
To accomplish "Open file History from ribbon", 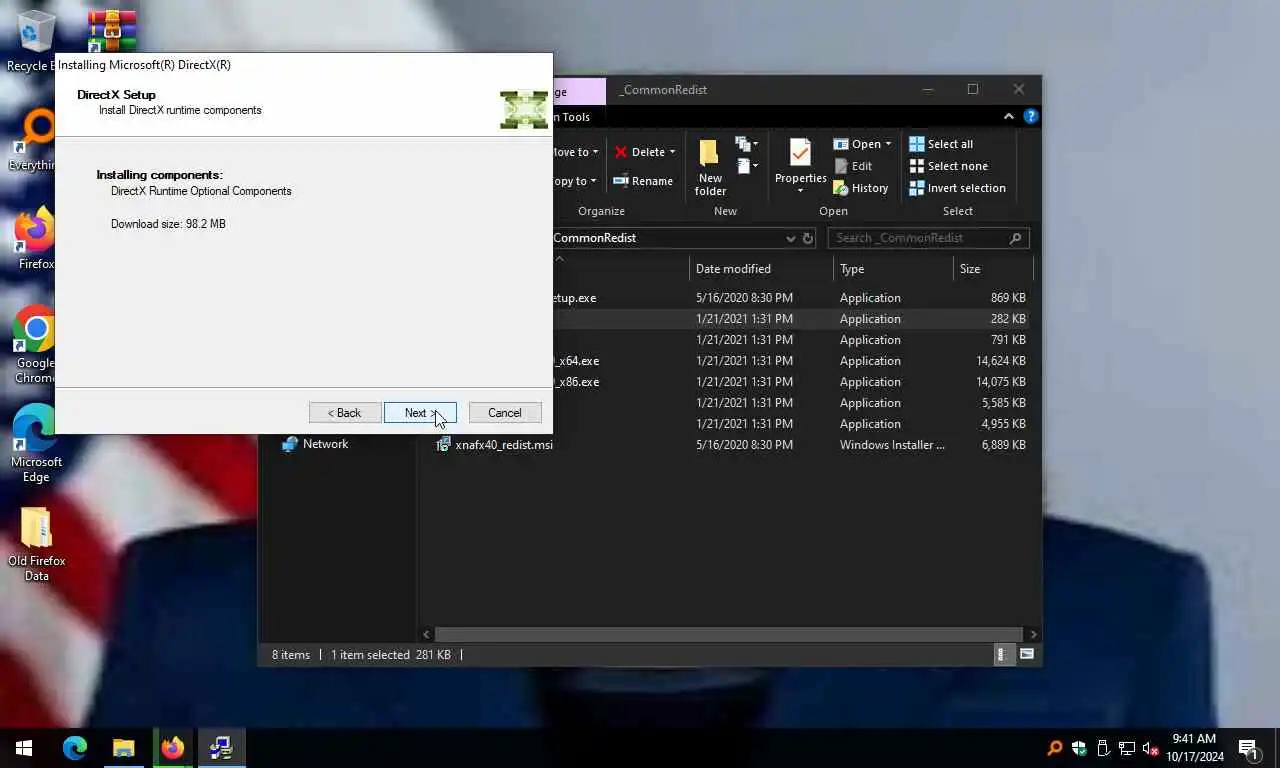I will point(860,188).
